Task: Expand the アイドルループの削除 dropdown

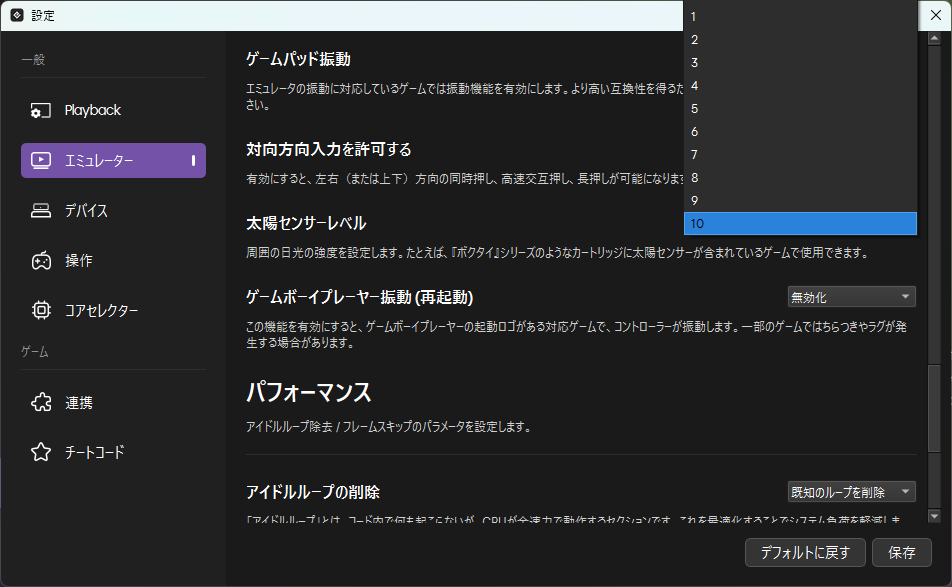Action: (x=851, y=492)
